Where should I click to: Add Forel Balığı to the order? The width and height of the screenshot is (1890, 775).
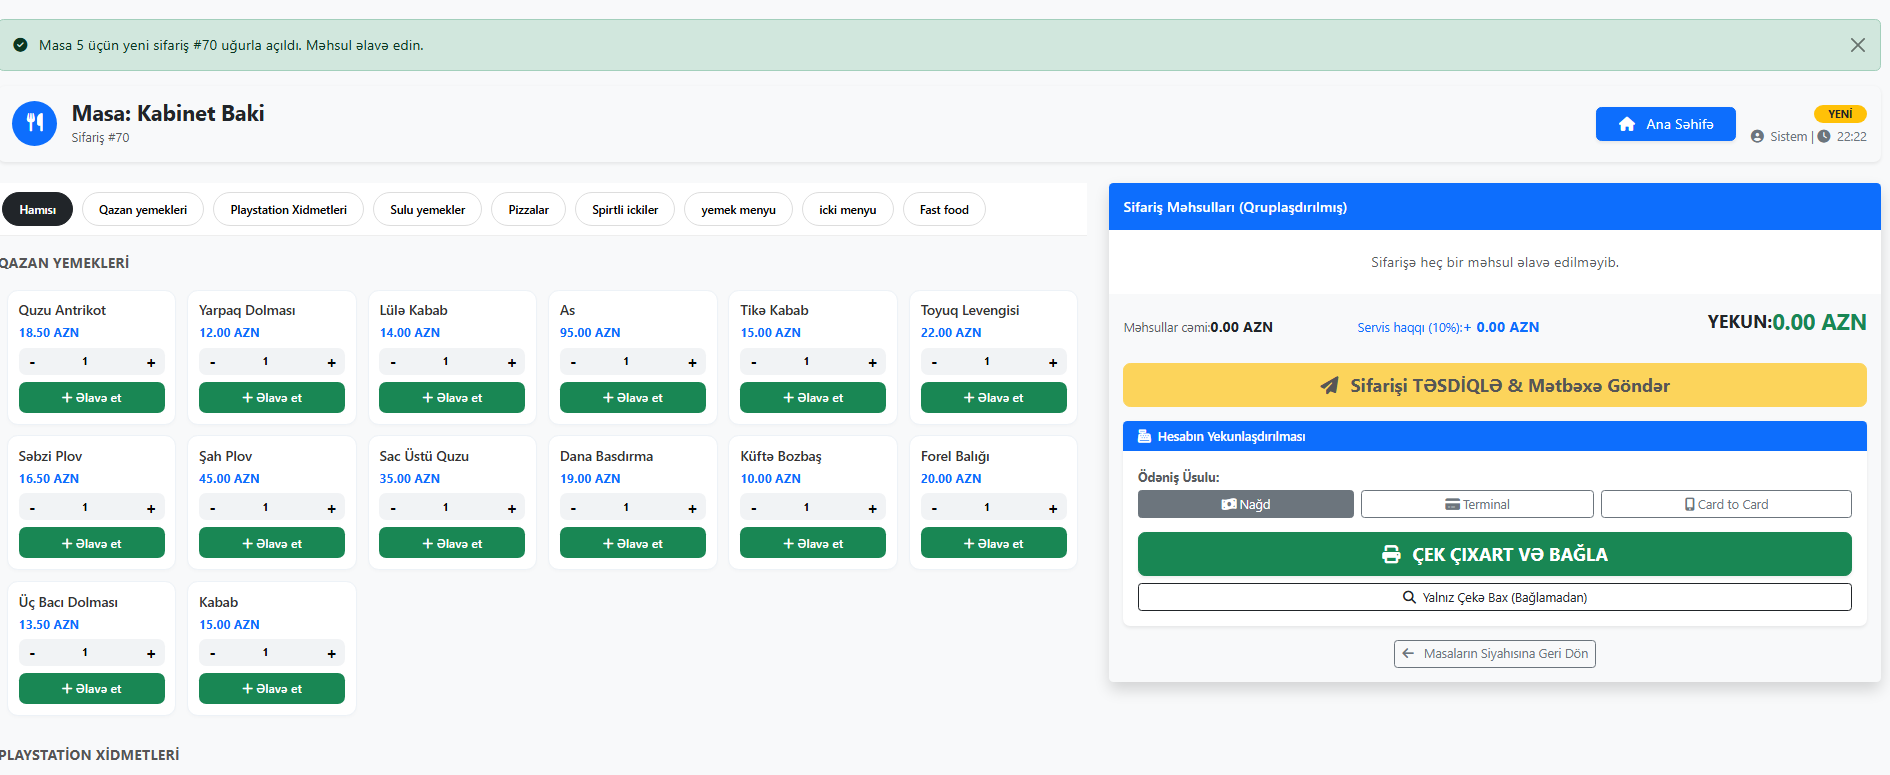993,544
